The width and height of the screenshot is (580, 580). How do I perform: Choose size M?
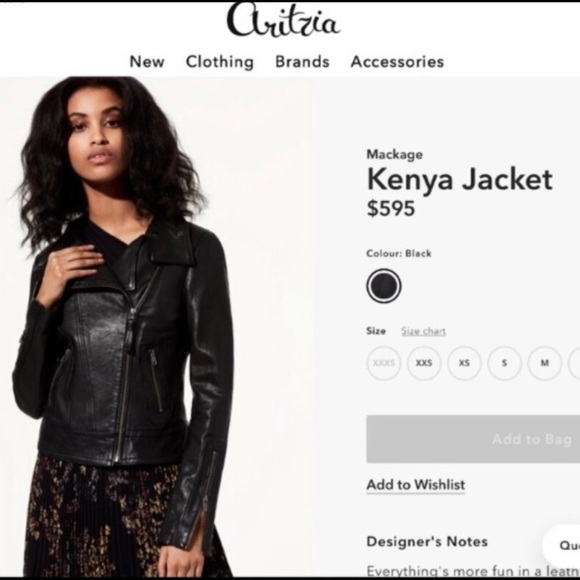pyautogui.click(x=544, y=363)
